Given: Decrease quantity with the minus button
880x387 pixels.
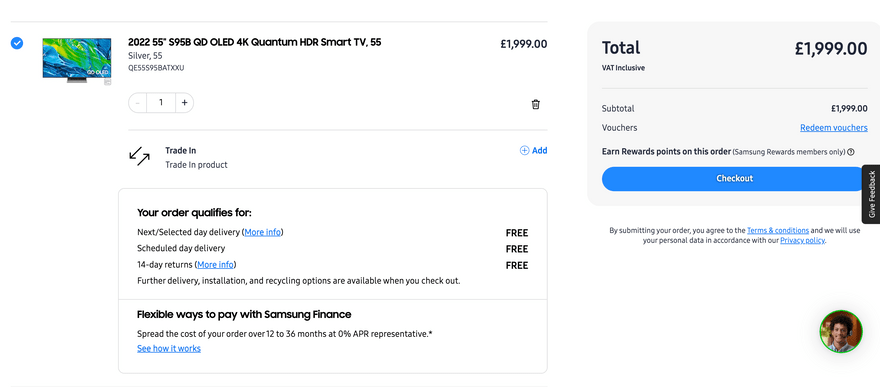Looking at the screenshot, I should [x=138, y=103].
